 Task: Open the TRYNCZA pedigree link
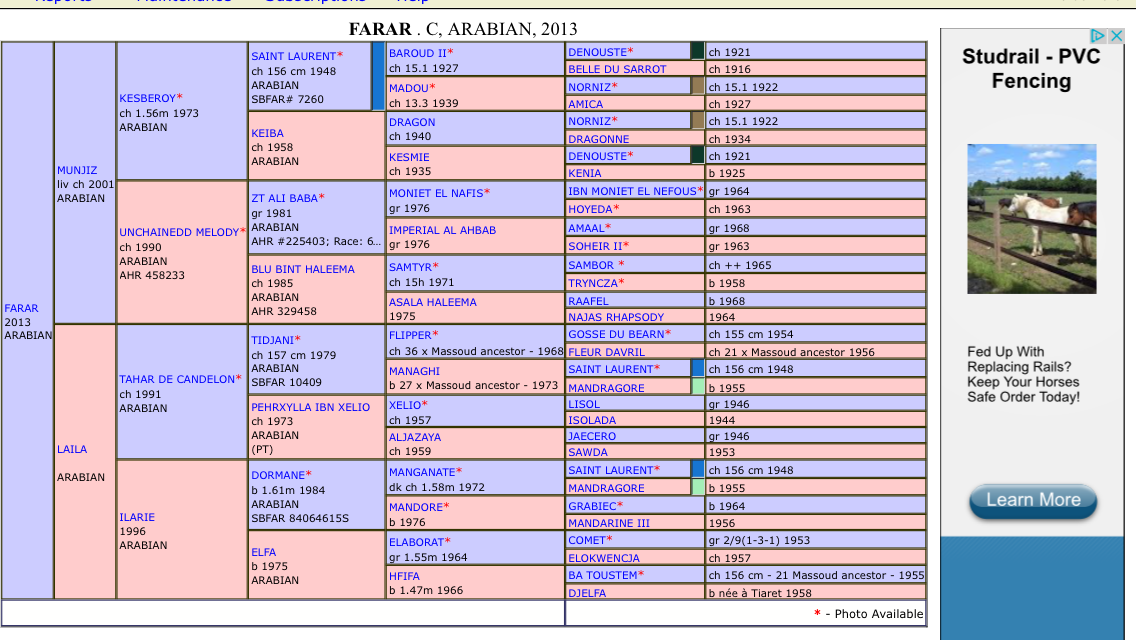(593, 283)
